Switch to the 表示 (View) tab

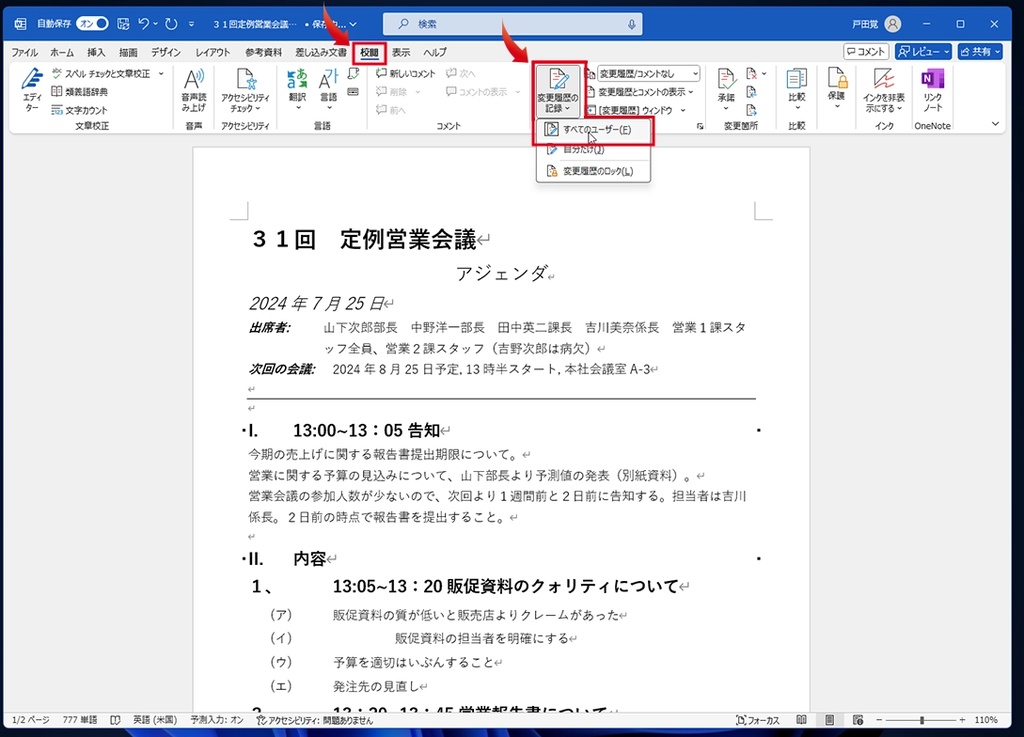pyautogui.click(x=401, y=52)
